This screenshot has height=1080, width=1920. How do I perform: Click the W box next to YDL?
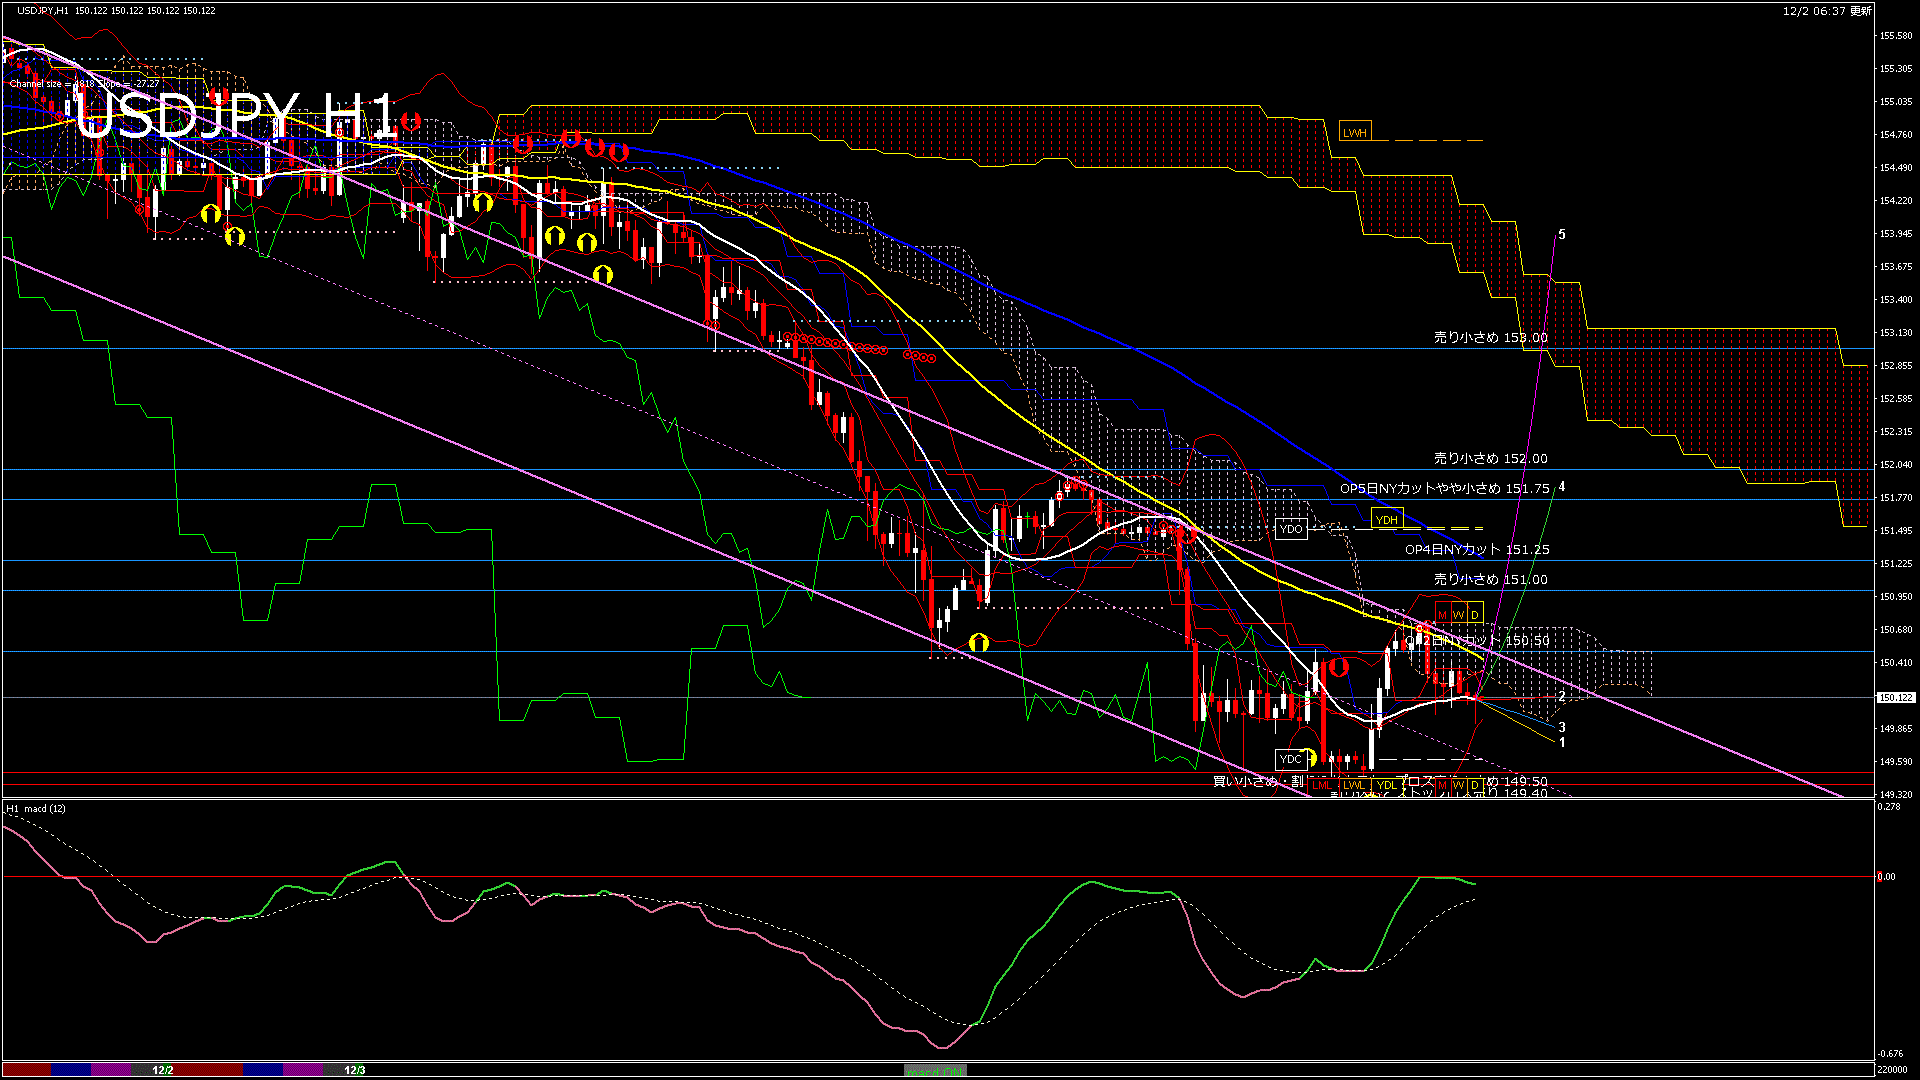[1458, 785]
